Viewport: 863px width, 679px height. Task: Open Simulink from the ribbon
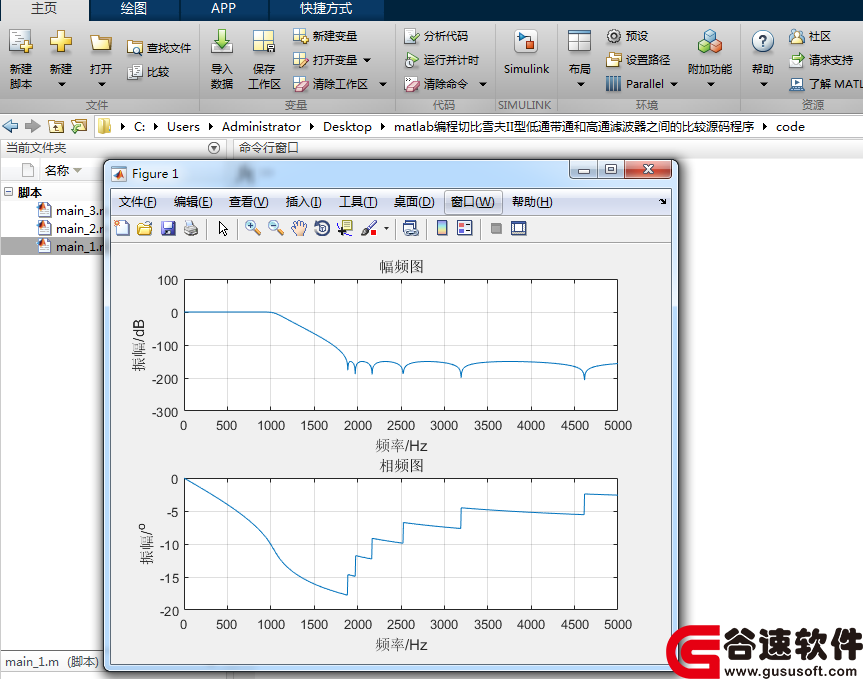pyautogui.click(x=526, y=52)
